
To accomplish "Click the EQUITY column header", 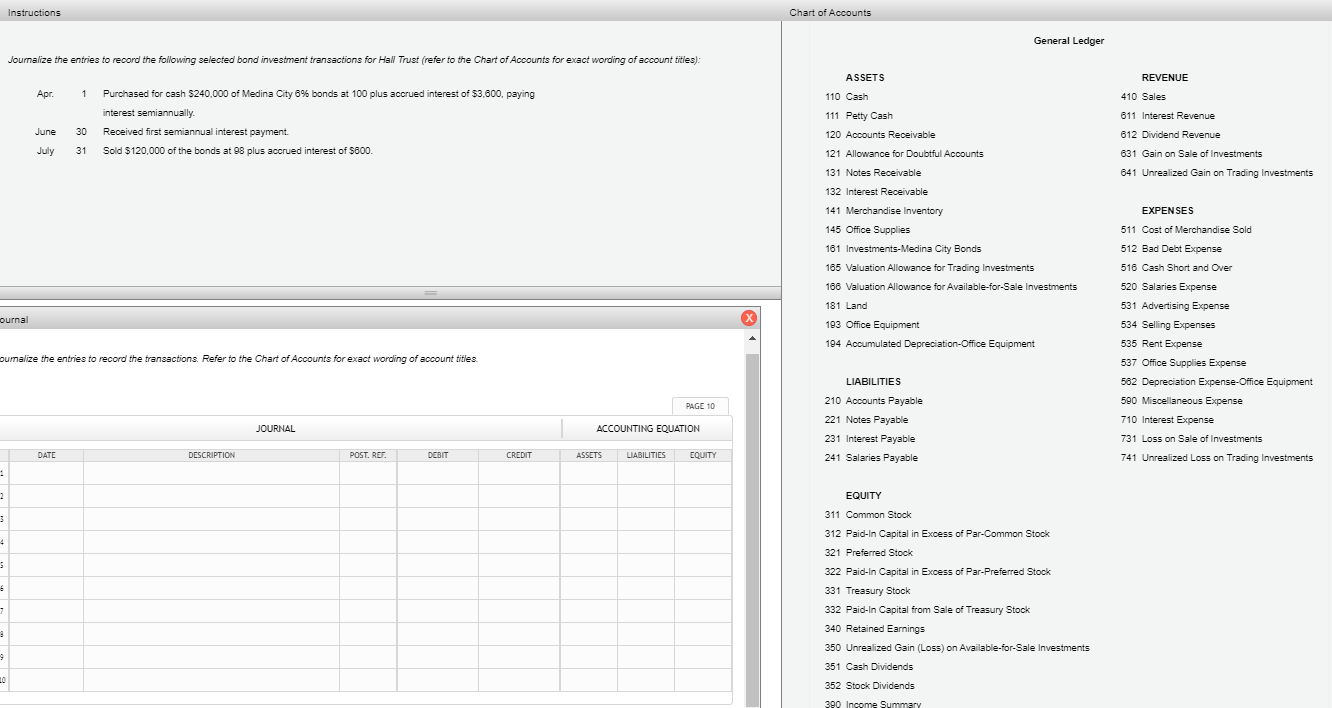I will click(x=703, y=455).
